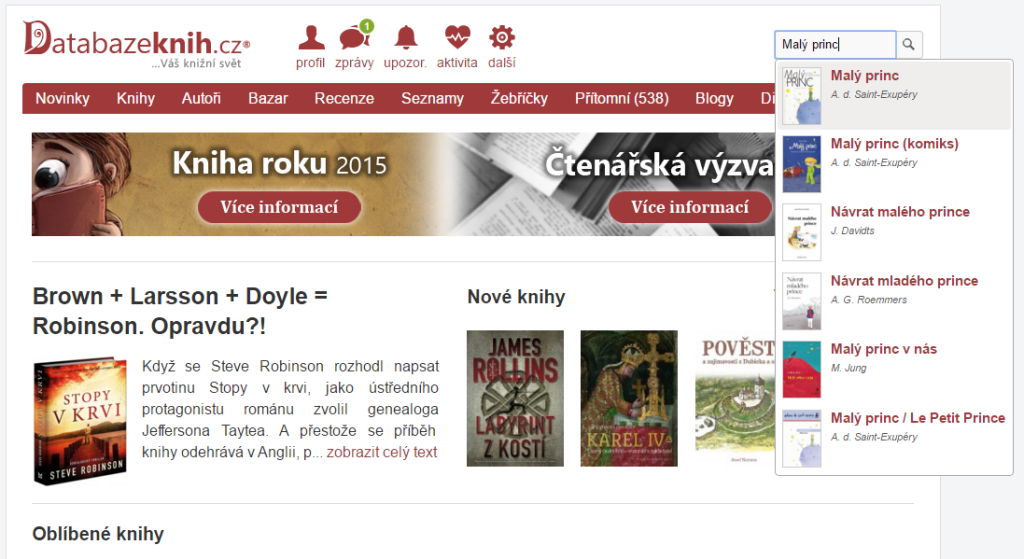Select suggestion Návrat malého prince
The image size is (1024, 559).
(893, 231)
